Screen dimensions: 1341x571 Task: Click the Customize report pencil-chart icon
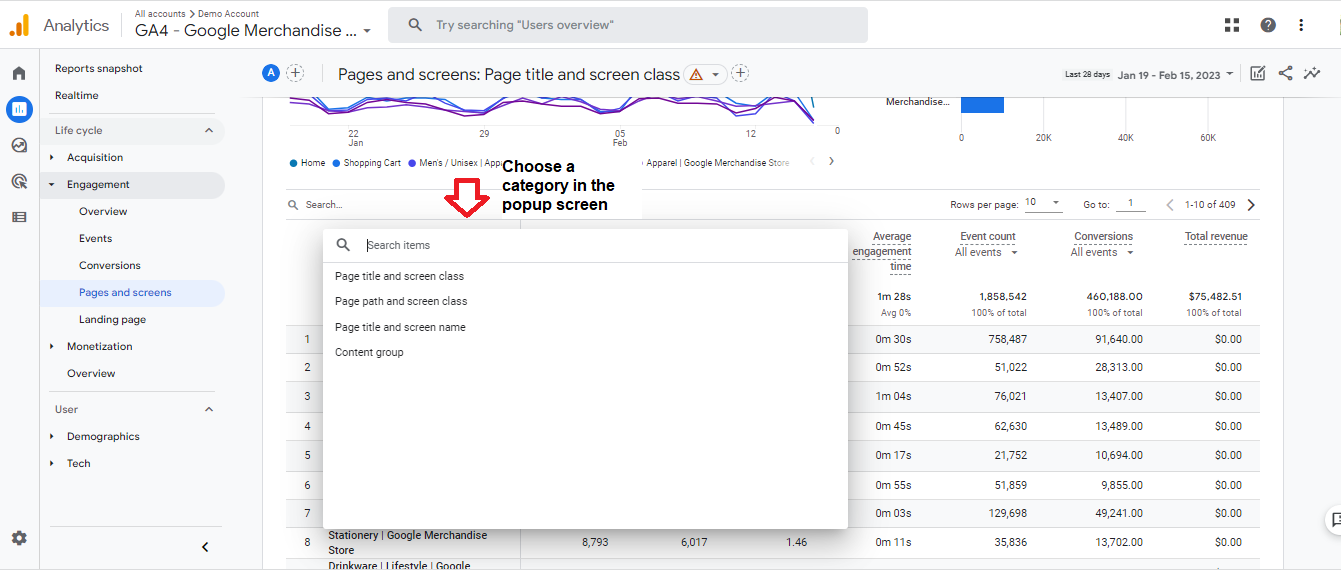[x=1258, y=73]
